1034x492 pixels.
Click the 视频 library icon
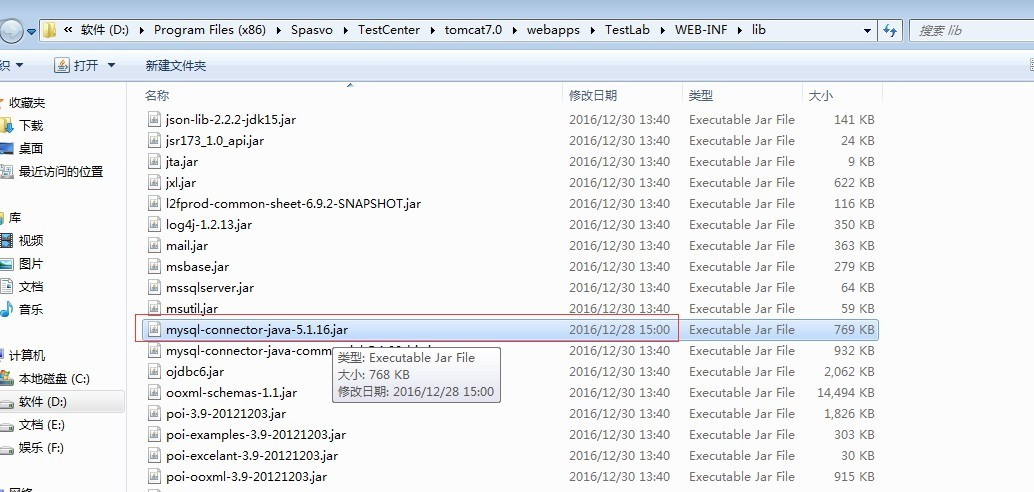pos(6,241)
